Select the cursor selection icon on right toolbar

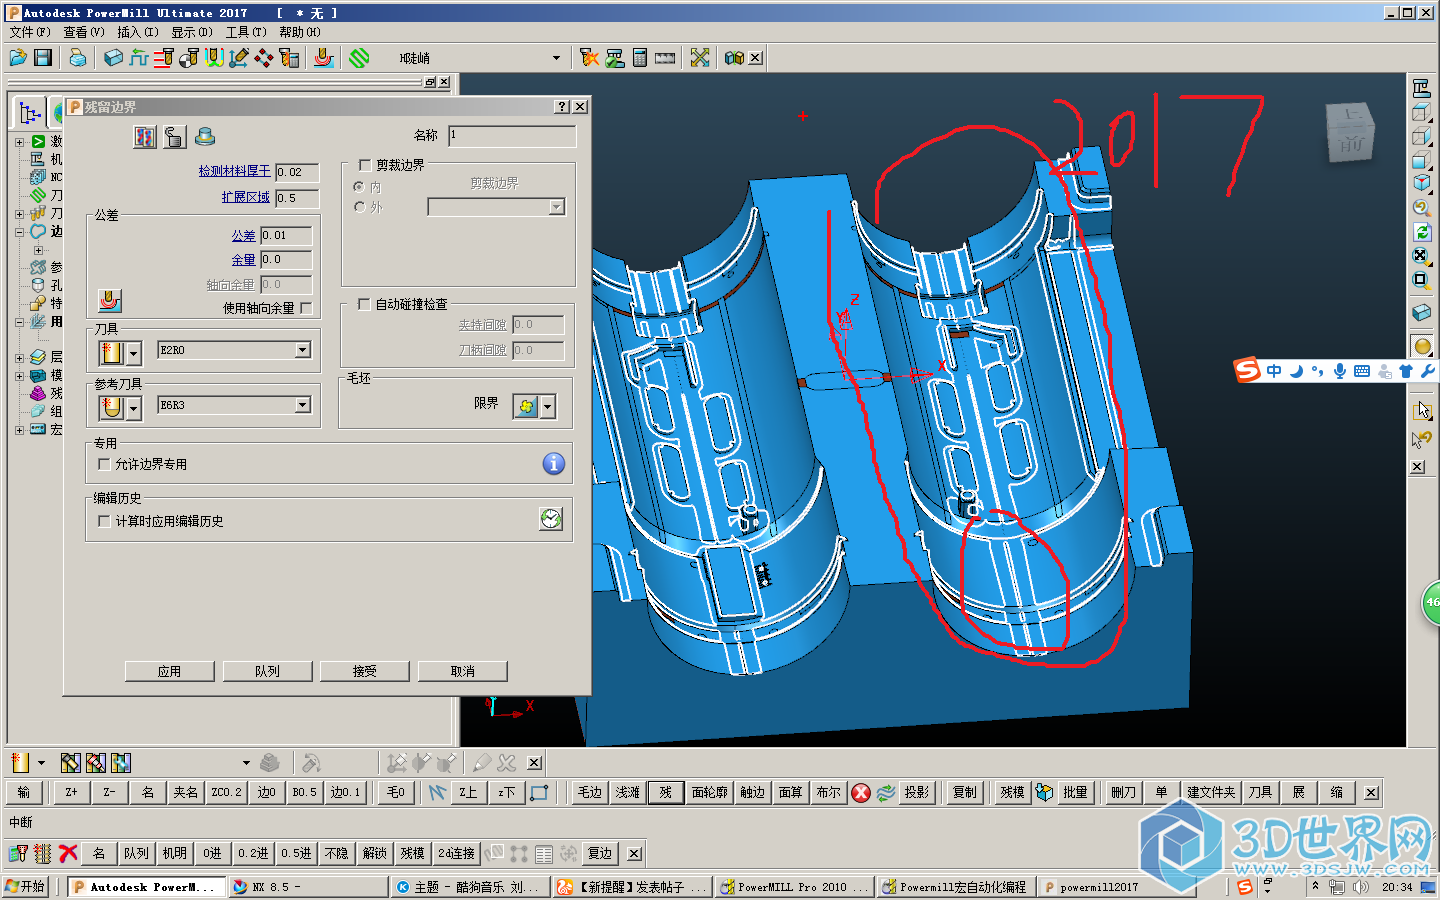[x=1424, y=410]
